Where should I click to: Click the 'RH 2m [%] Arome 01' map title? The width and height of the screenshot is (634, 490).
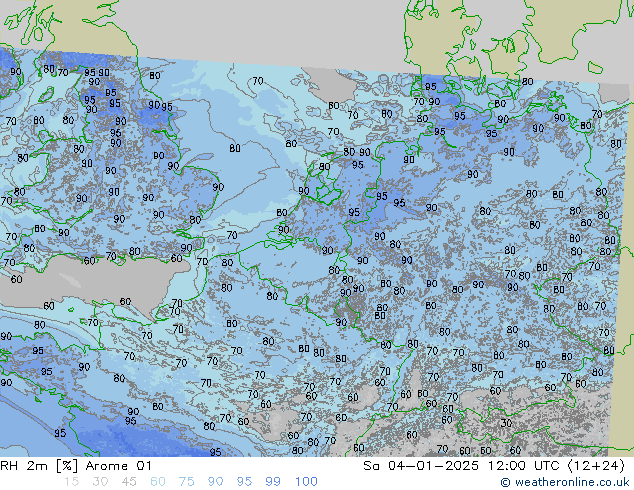pos(76,466)
